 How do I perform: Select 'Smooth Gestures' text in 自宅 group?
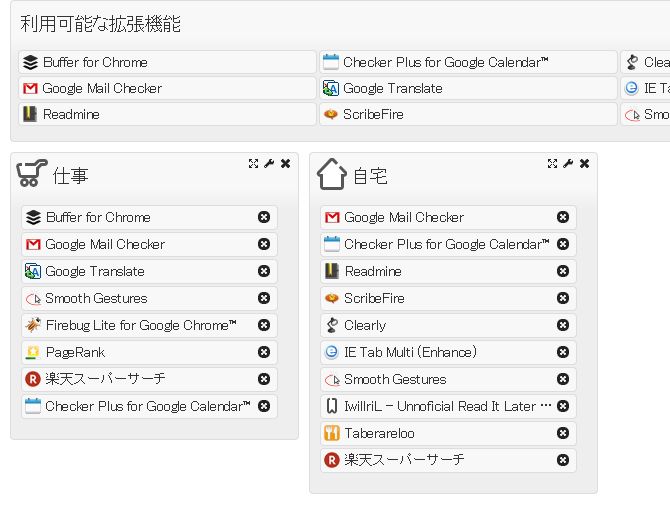click(395, 379)
